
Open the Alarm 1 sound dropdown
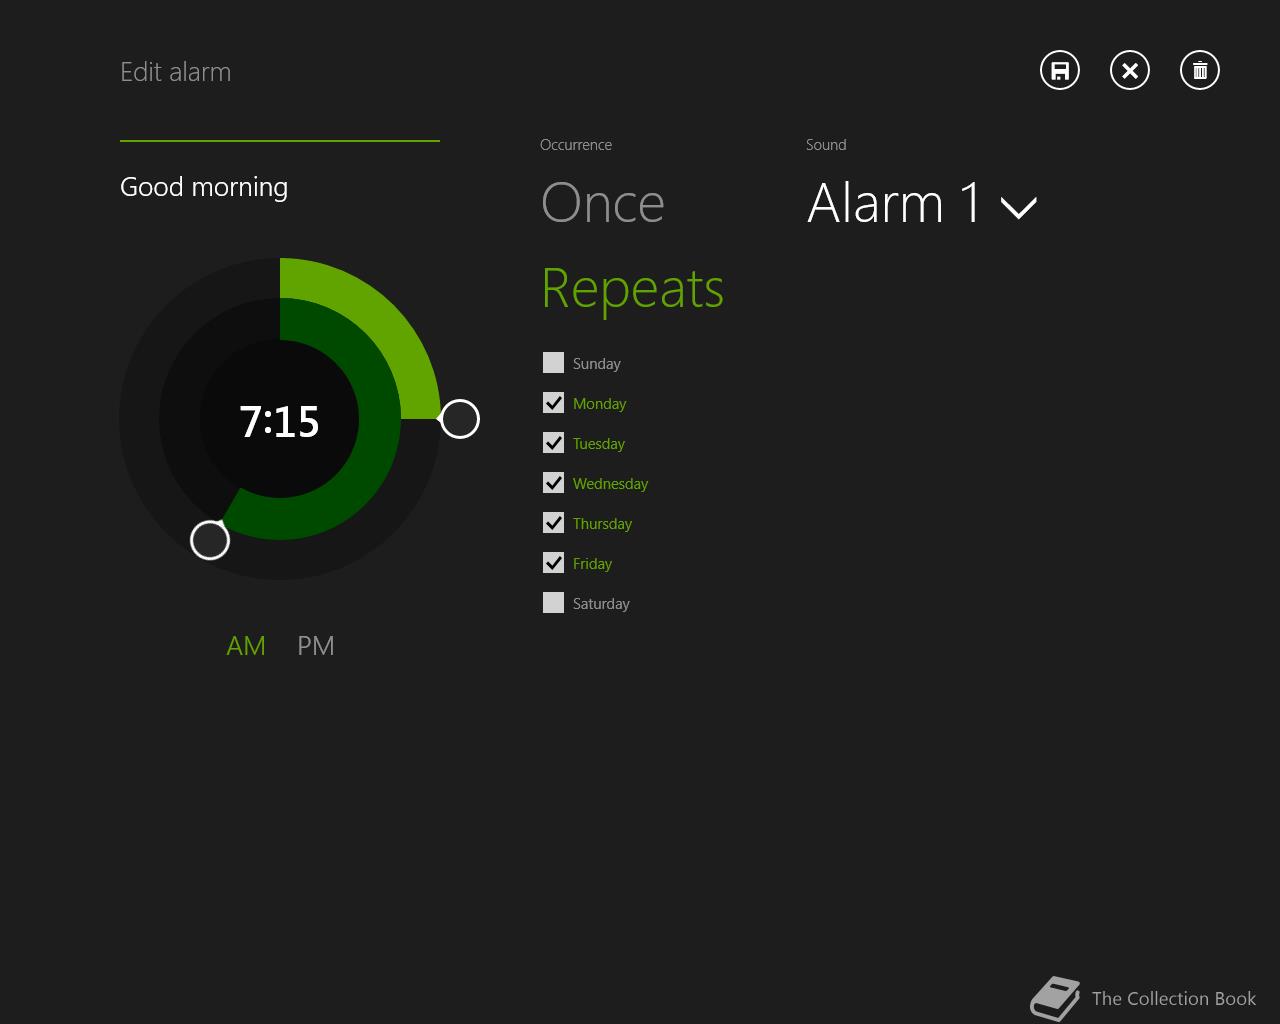pos(922,203)
